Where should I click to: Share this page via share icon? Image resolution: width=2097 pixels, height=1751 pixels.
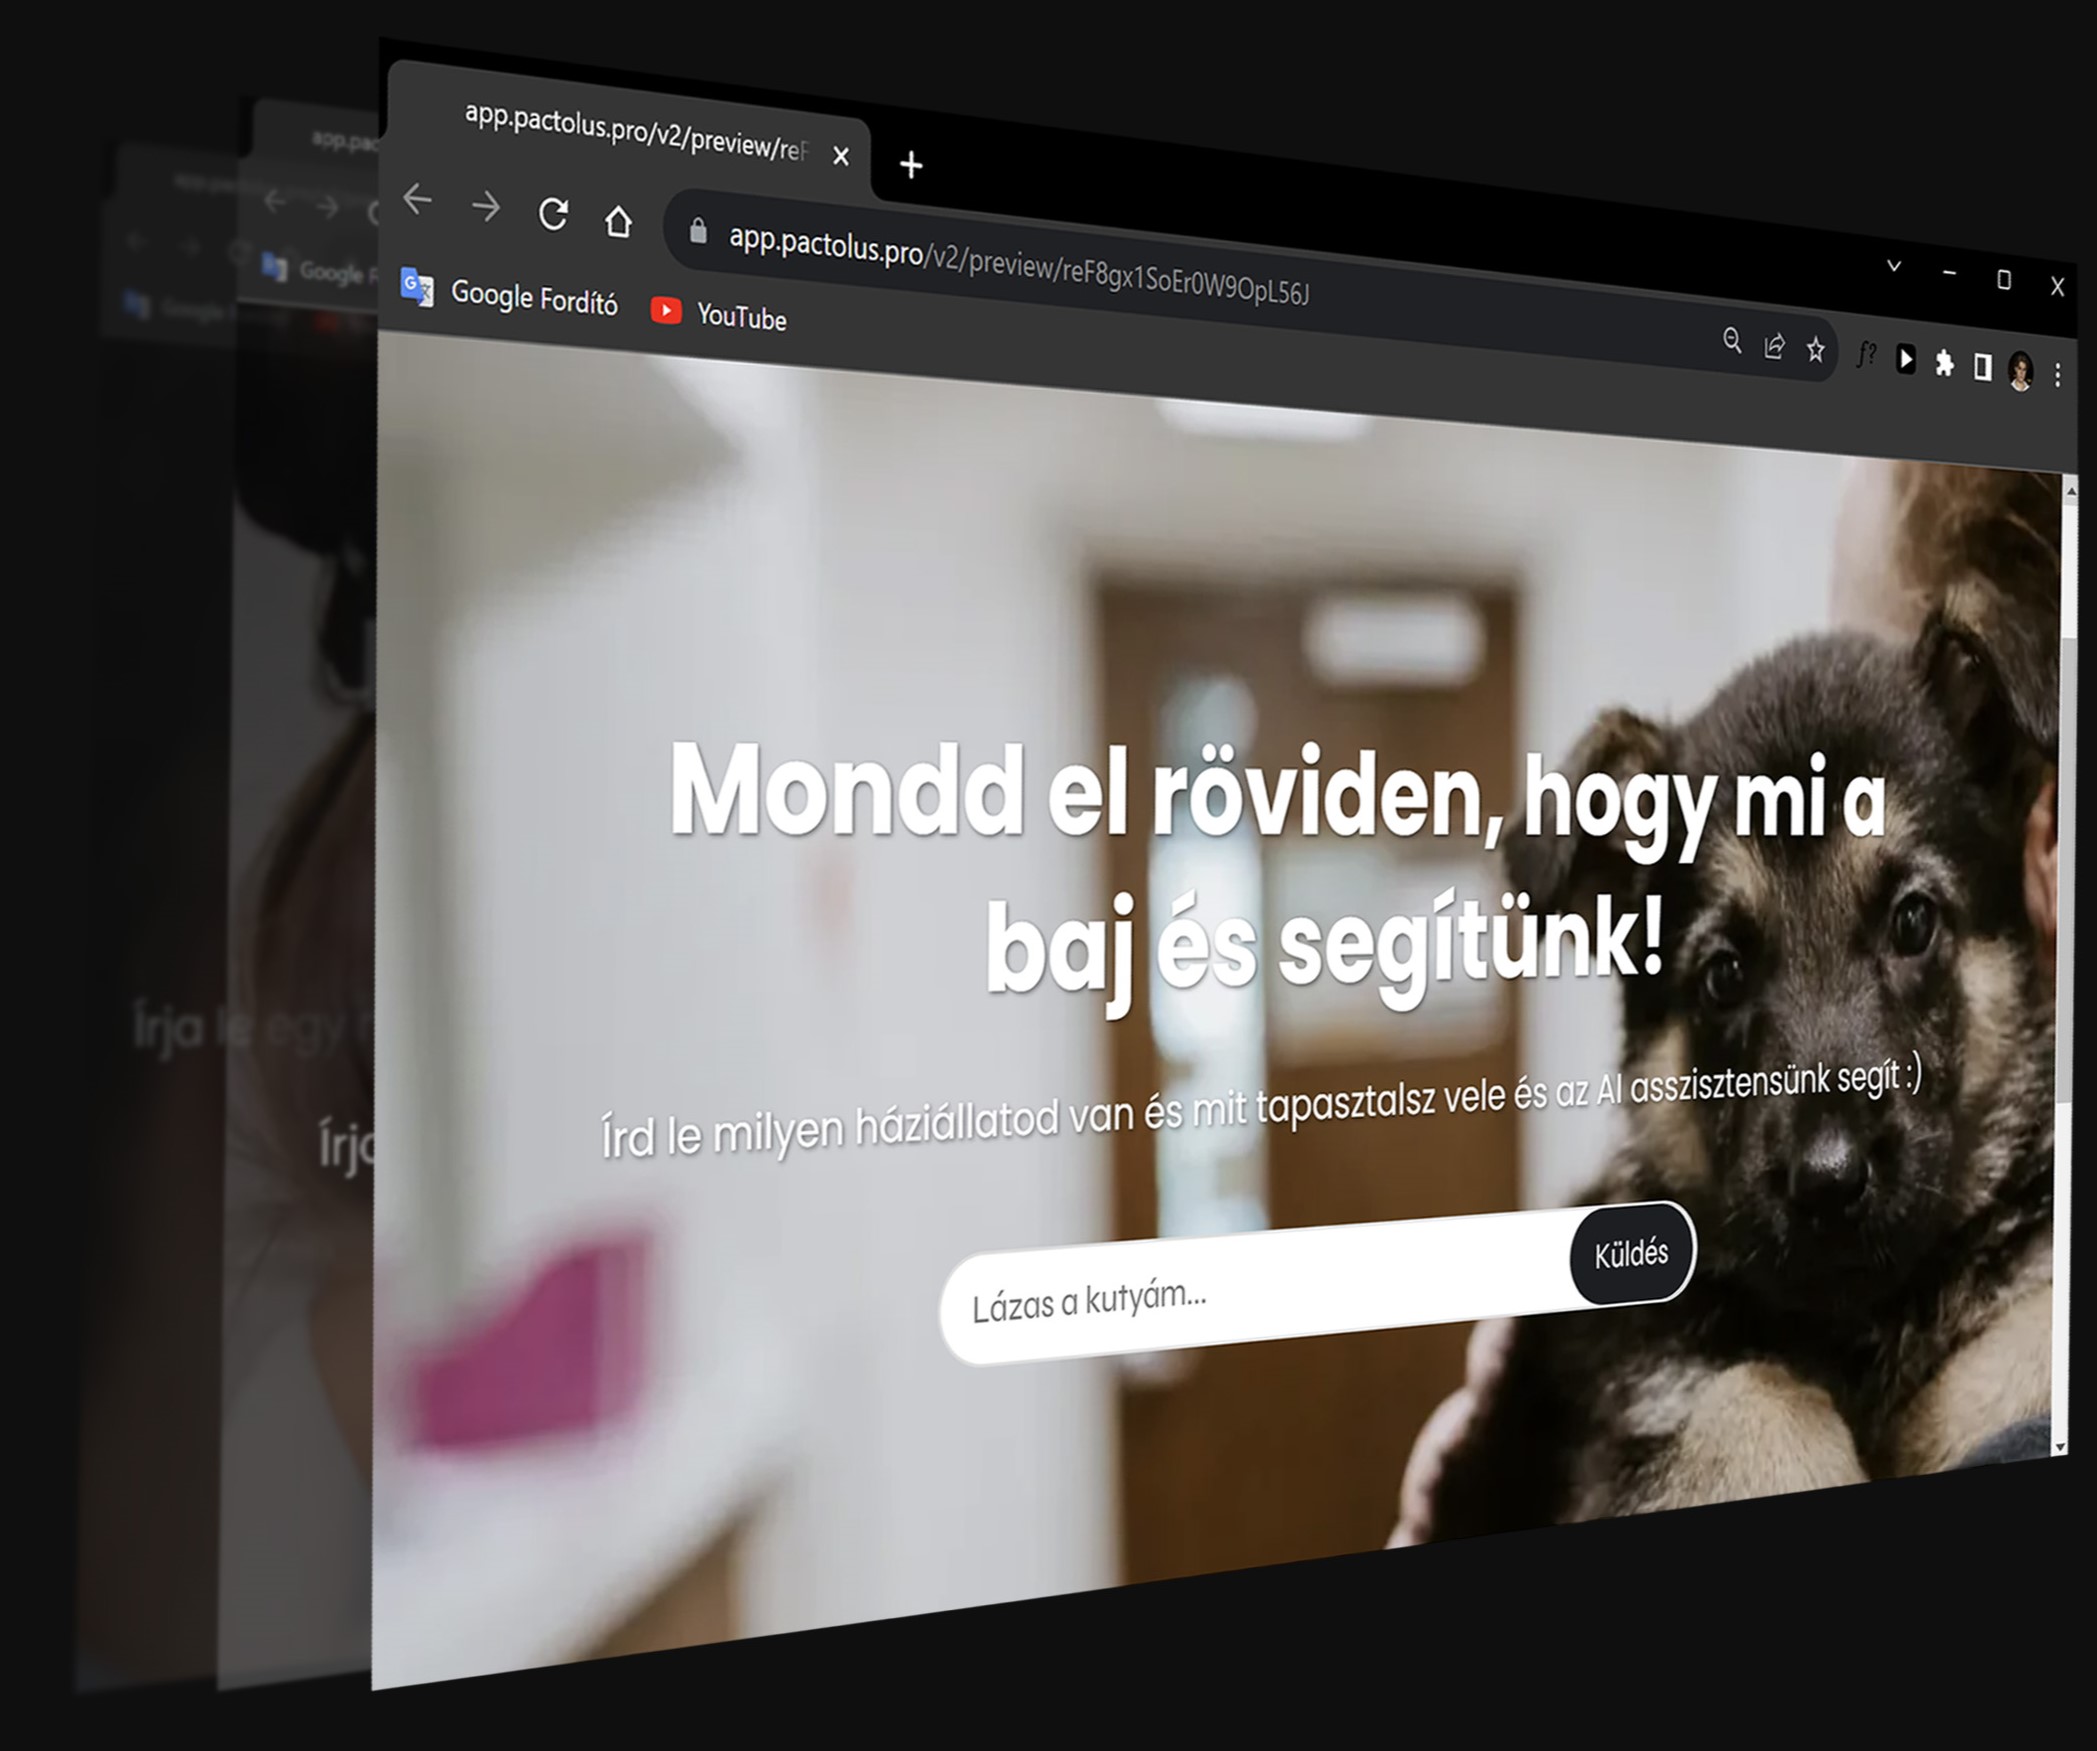pos(1774,346)
